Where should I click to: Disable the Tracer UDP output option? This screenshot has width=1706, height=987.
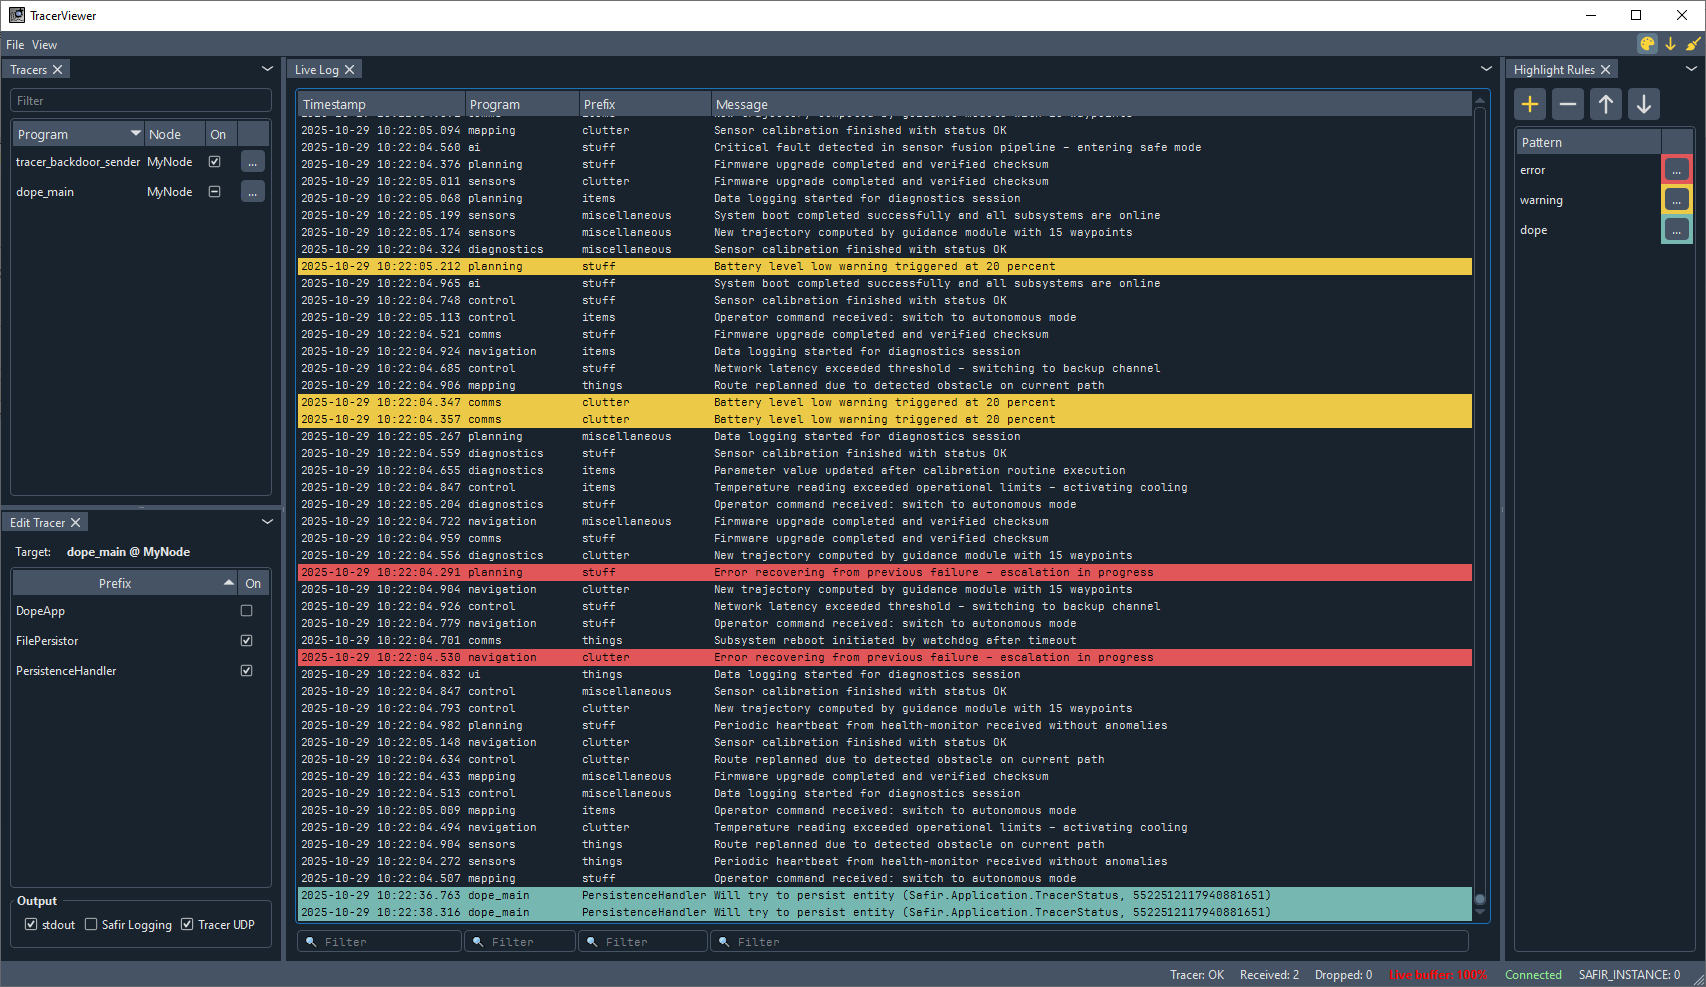(x=188, y=924)
